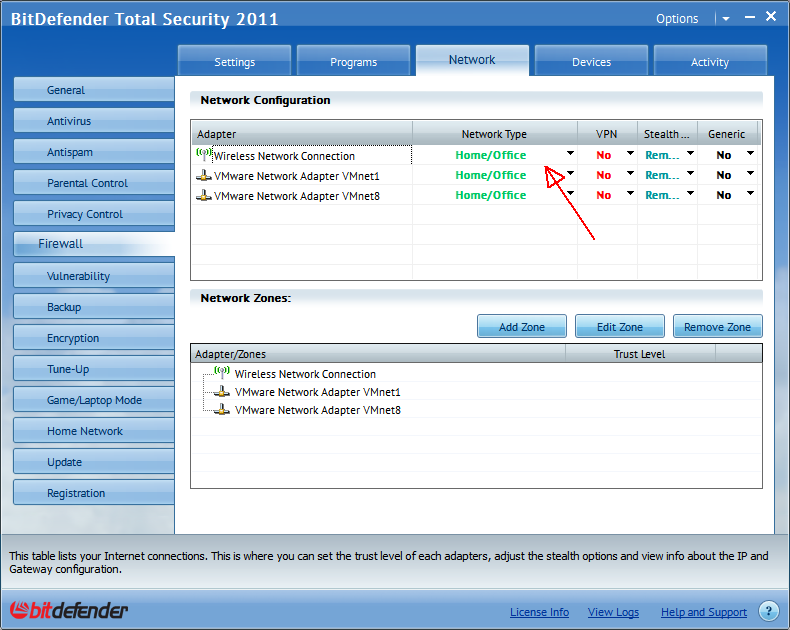Click the wireless icon in Network Zones tree
Screen dimensions: 790x630
point(222,372)
